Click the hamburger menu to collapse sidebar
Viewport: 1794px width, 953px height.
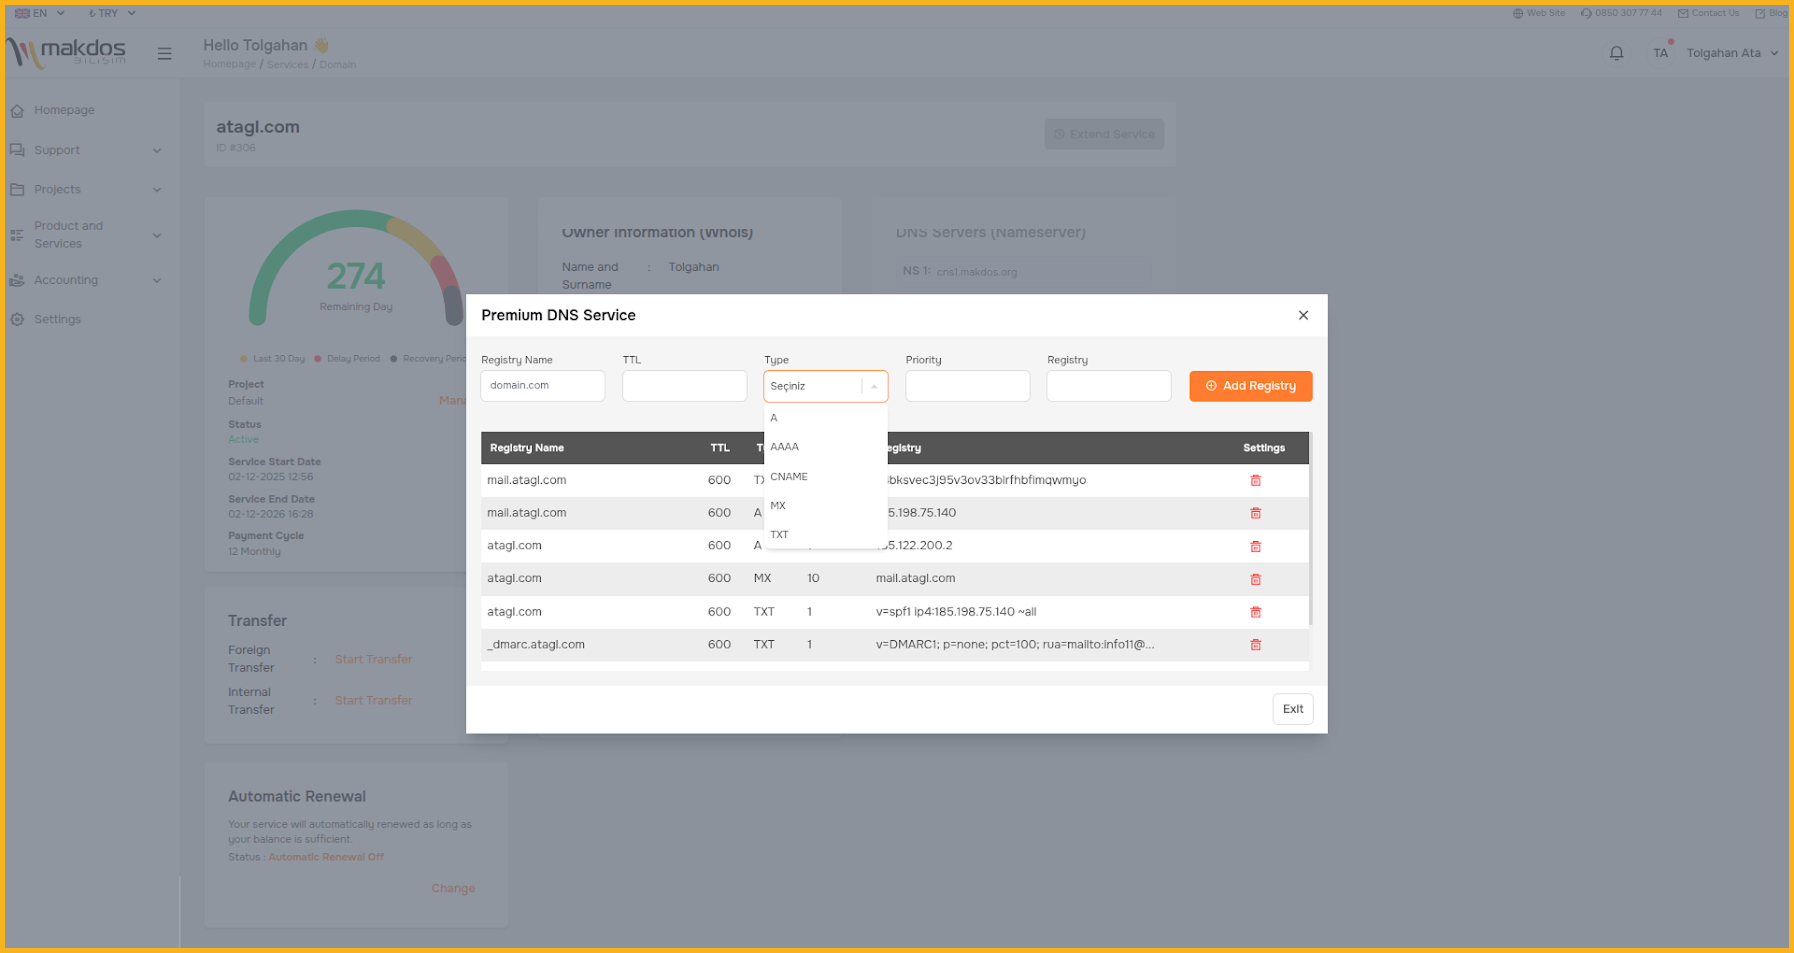point(164,53)
